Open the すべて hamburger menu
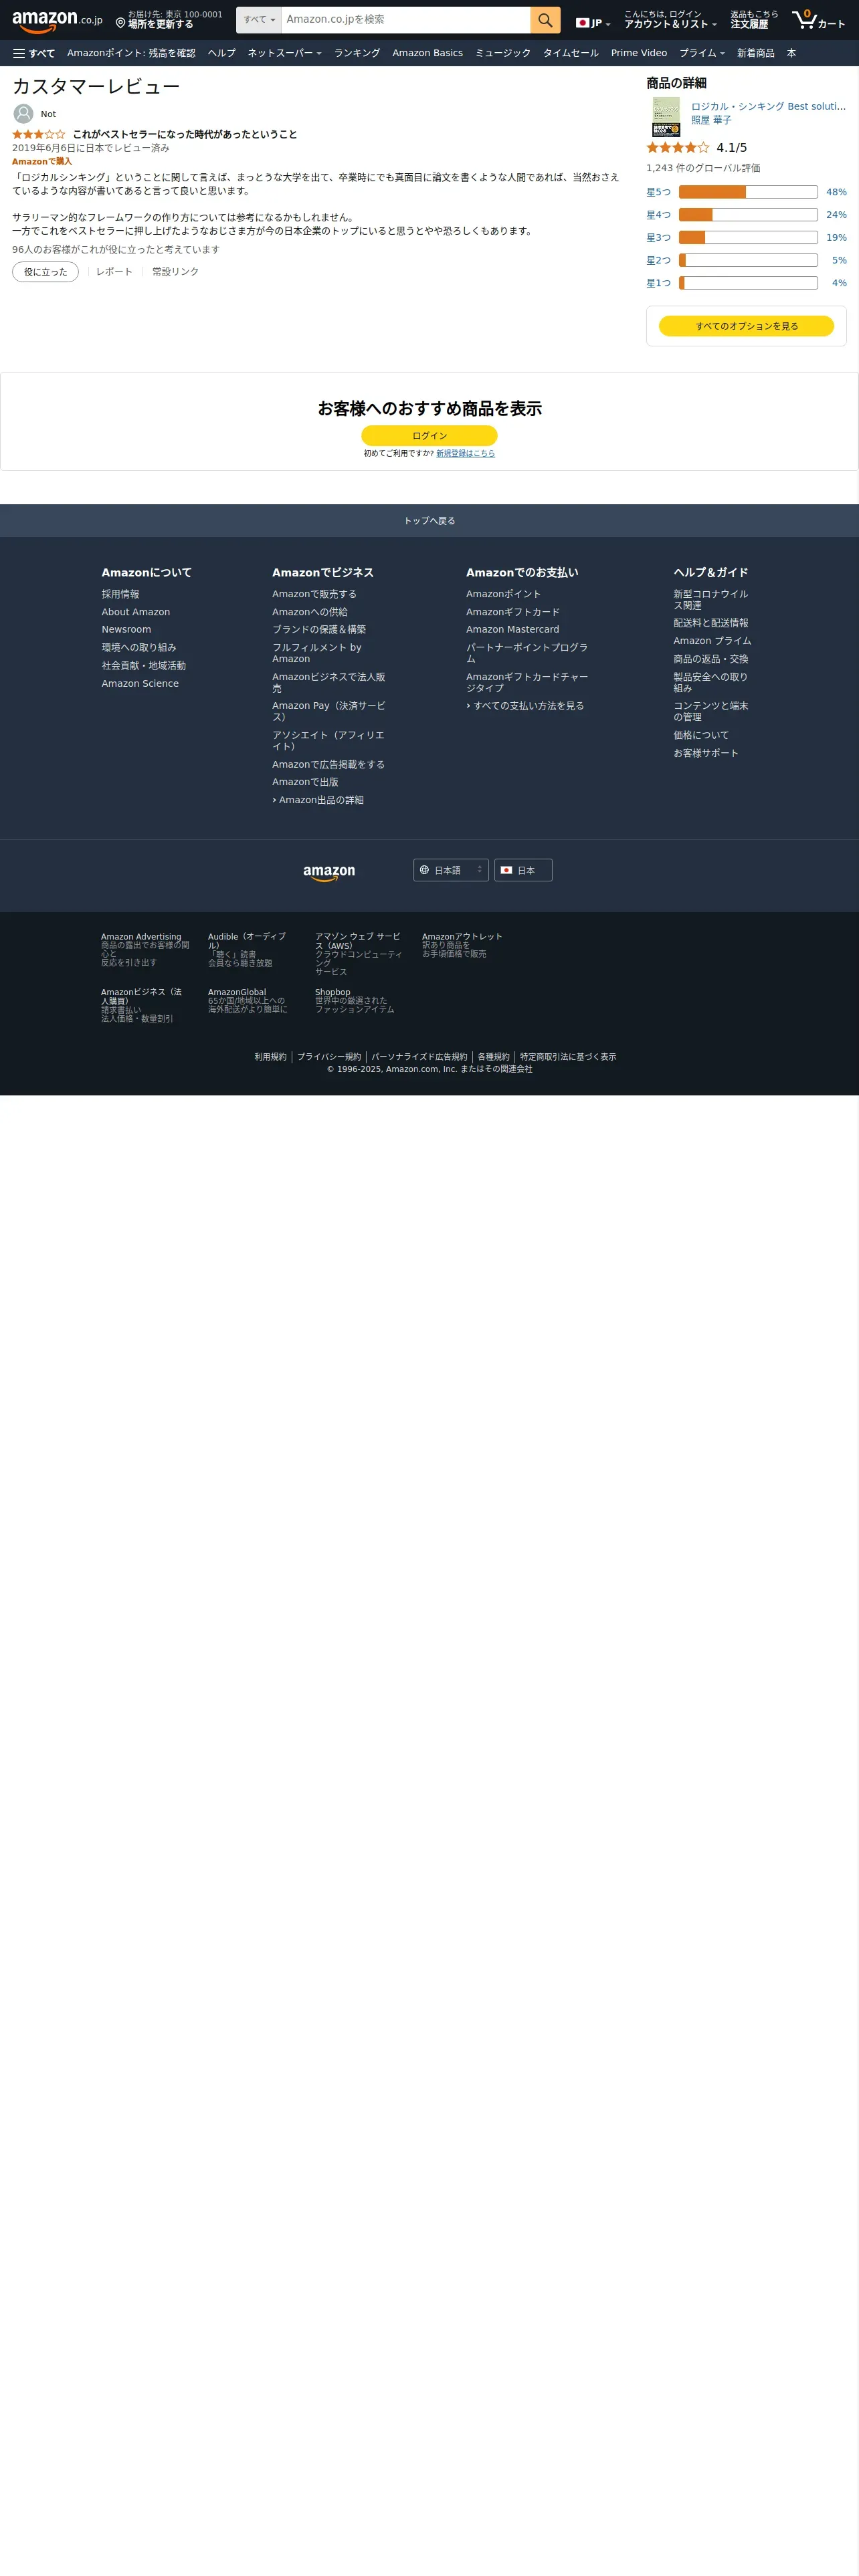This screenshot has width=859, height=2576. coord(34,53)
